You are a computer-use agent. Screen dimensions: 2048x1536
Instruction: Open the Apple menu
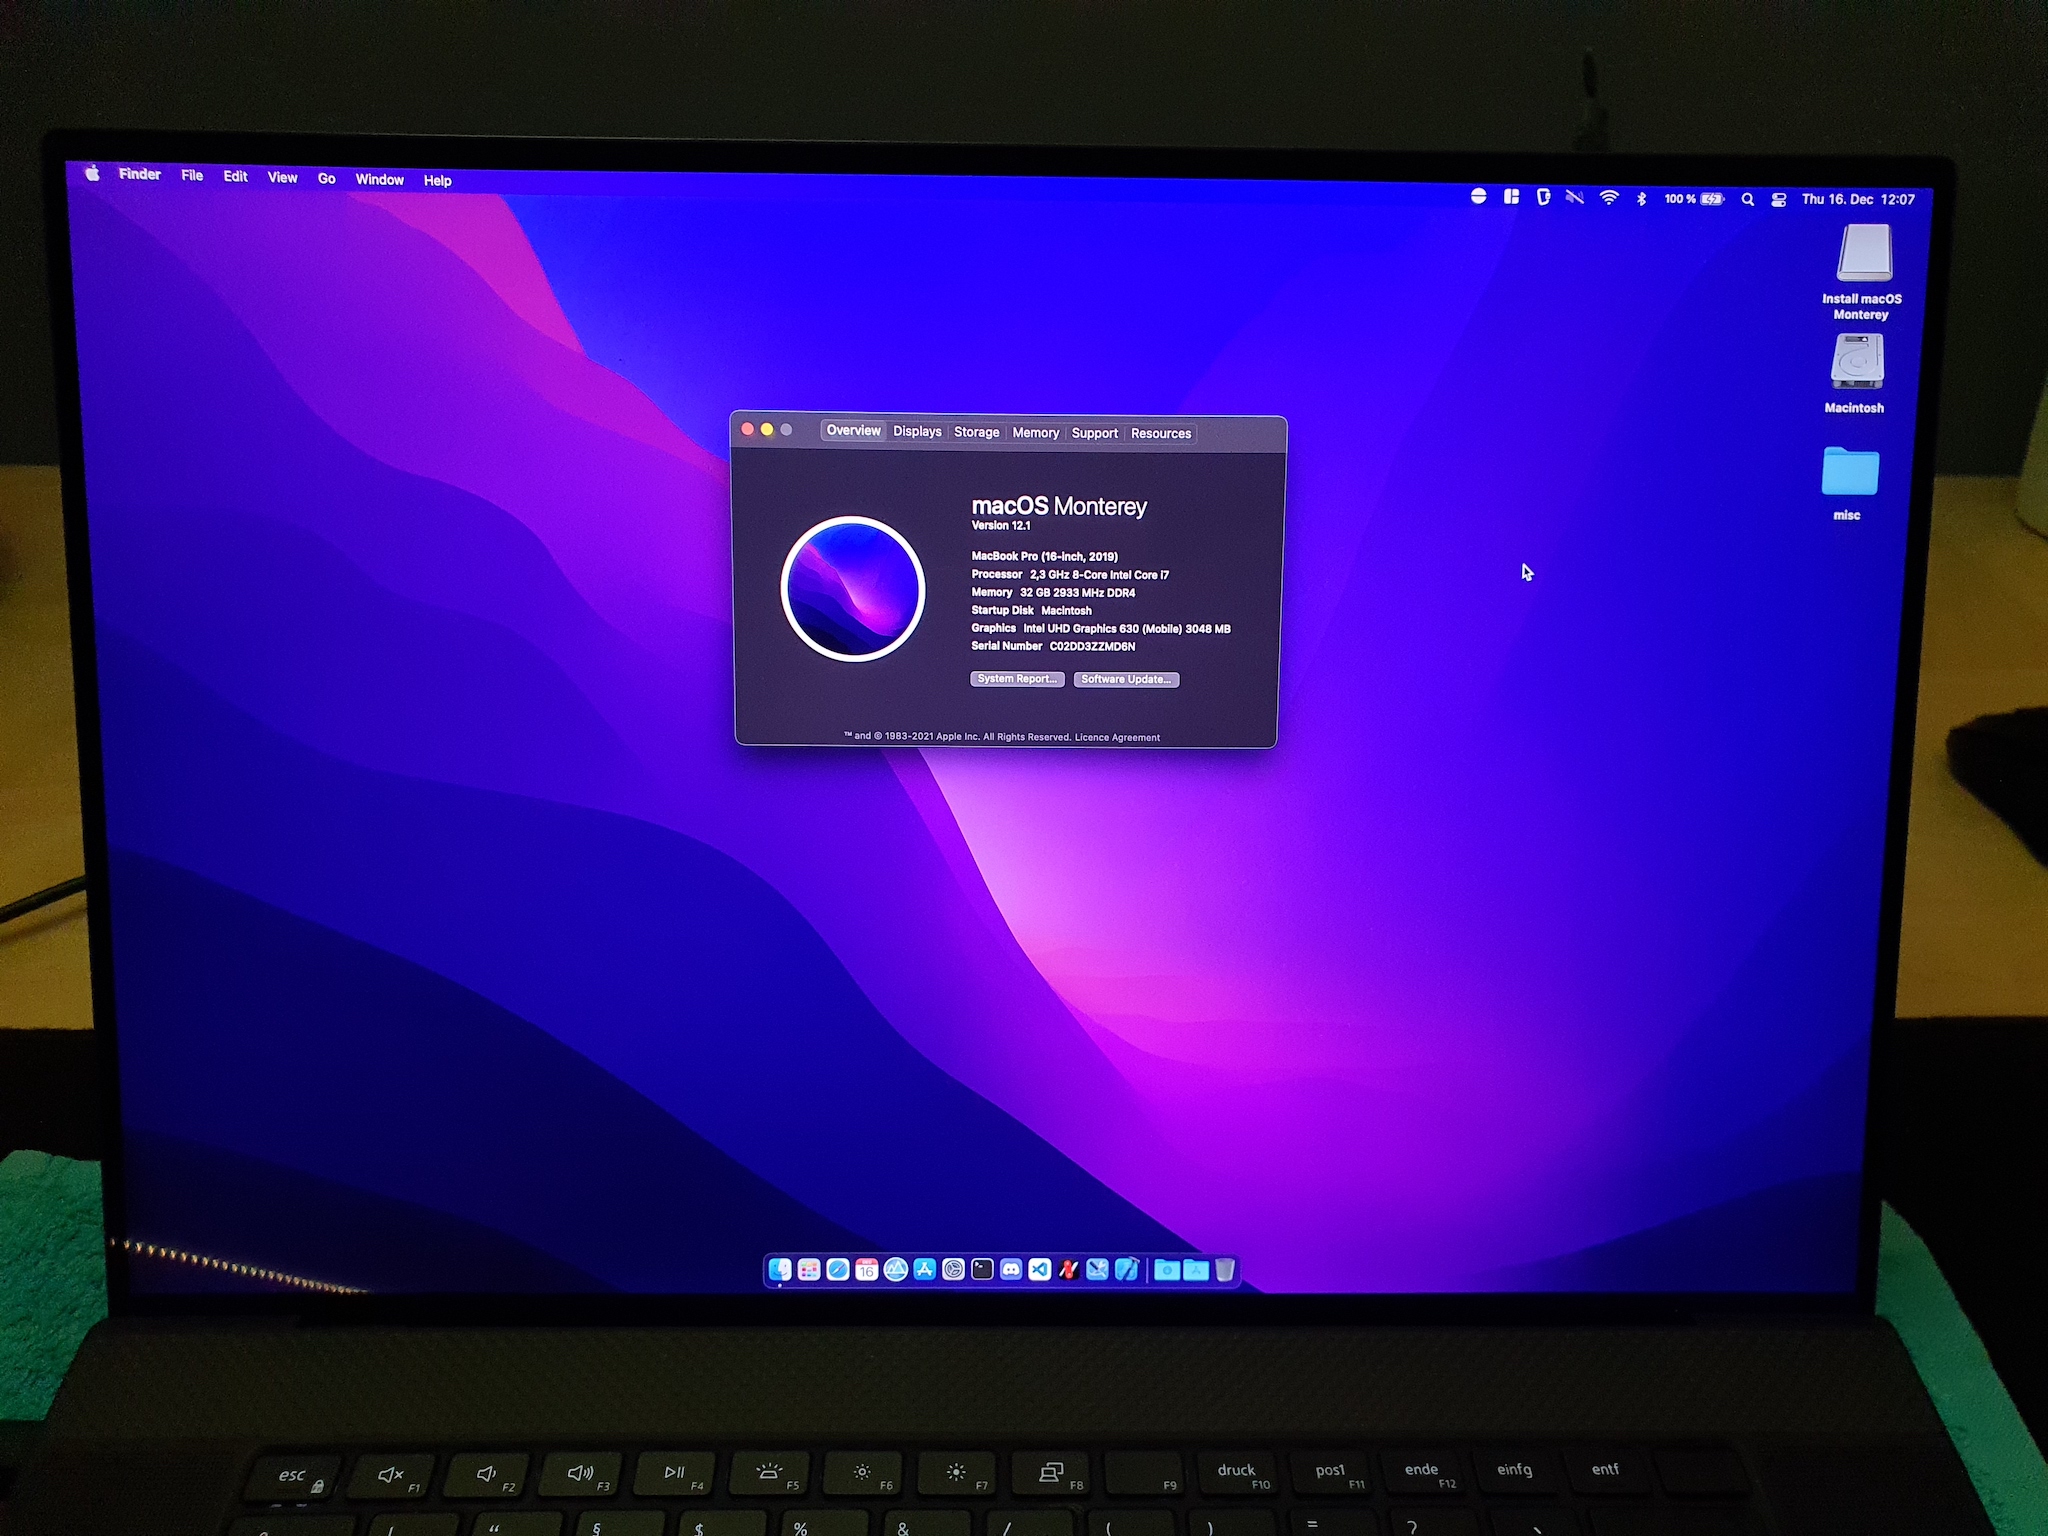click(92, 173)
